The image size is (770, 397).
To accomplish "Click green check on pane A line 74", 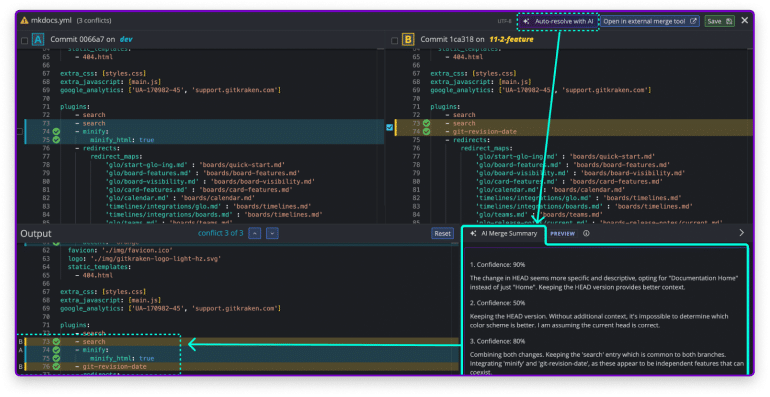I will coord(56,132).
